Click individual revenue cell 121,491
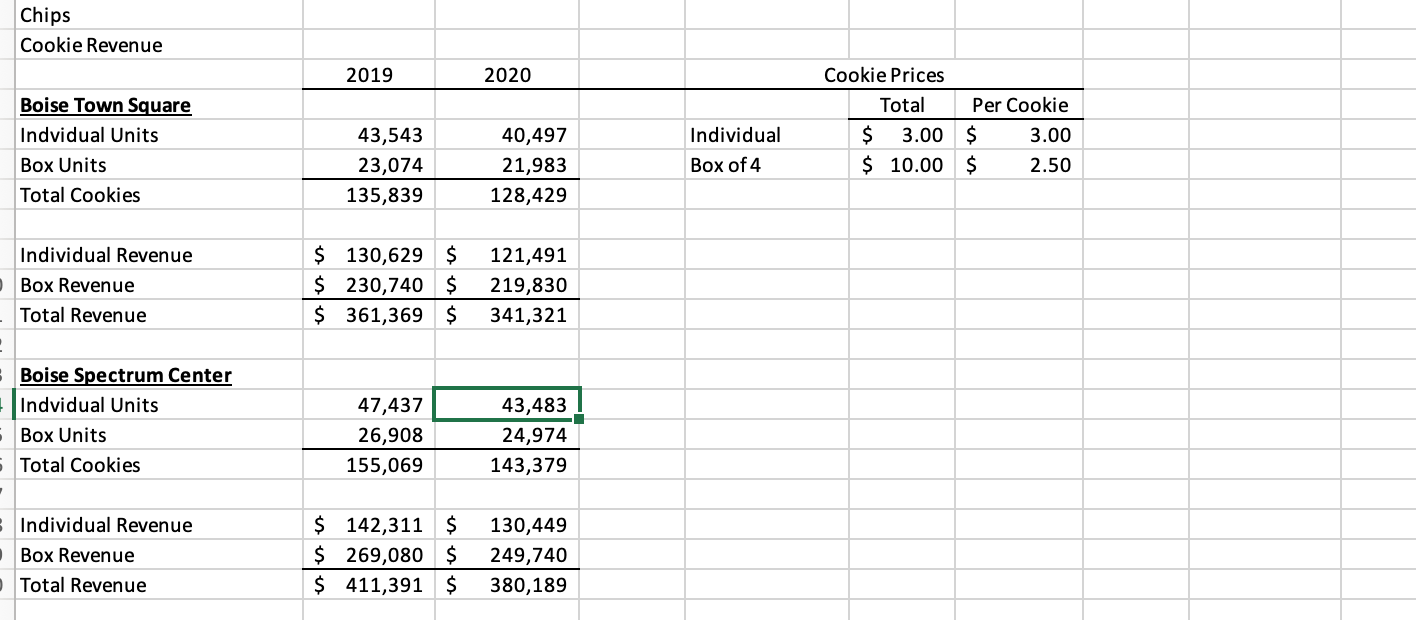 pos(507,255)
